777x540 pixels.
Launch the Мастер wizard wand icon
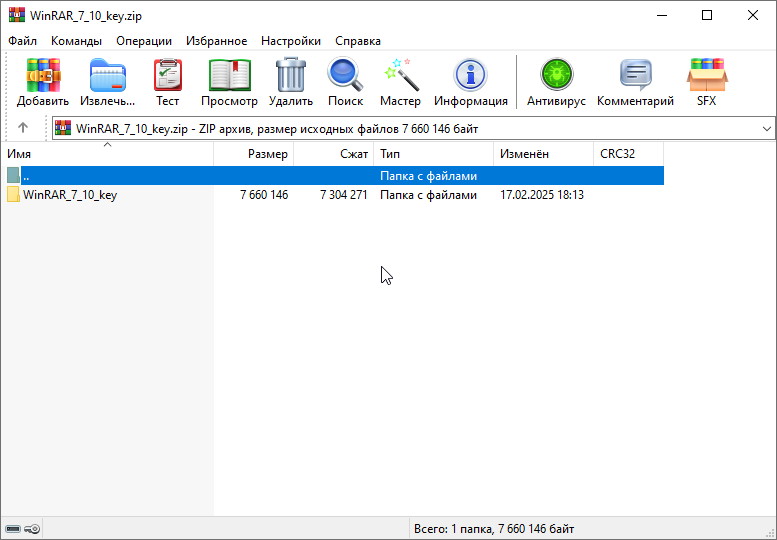click(401, 75)
